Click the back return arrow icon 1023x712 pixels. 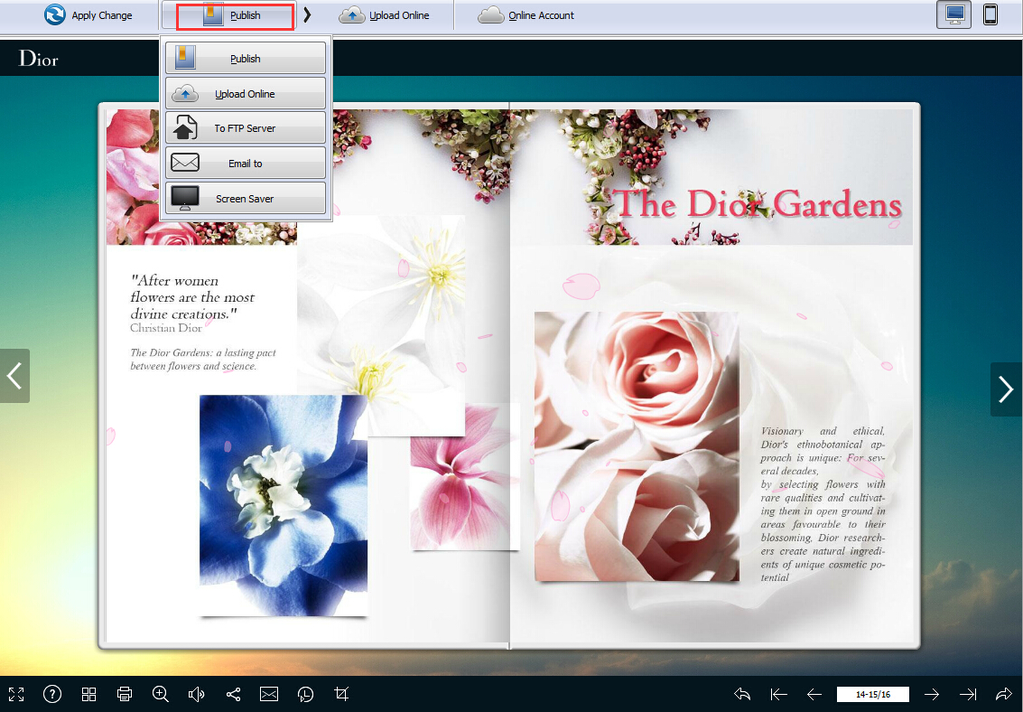[742, 694]
